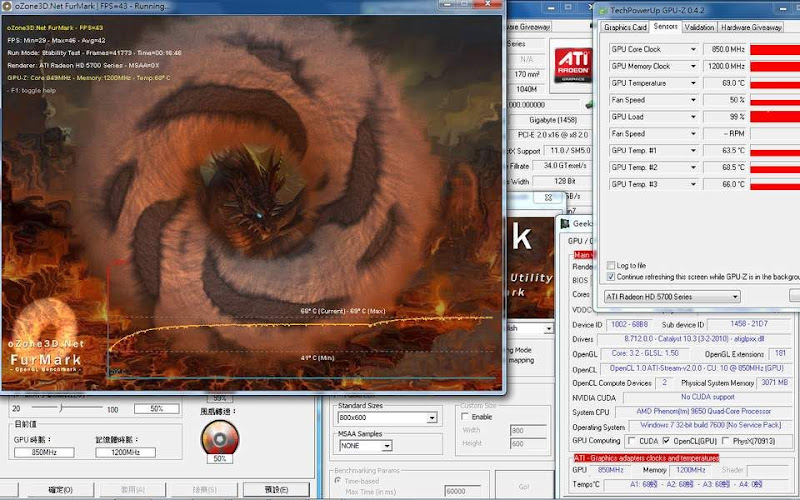Click the 34.0 GTexel/s fillrate value
The image size is (800, 500).
[564, 166]
